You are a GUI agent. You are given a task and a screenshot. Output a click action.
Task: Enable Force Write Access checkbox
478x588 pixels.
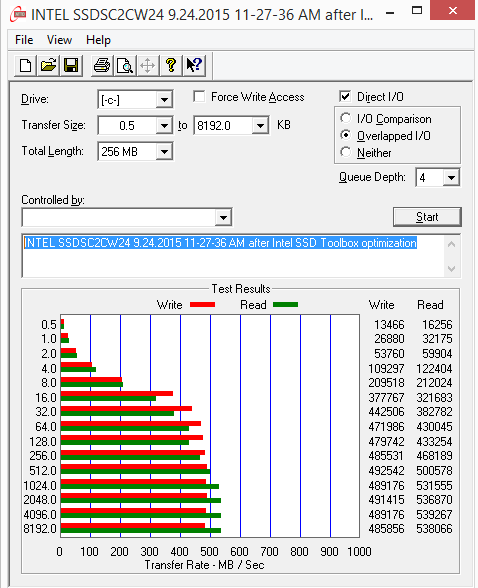click(199, 96)
